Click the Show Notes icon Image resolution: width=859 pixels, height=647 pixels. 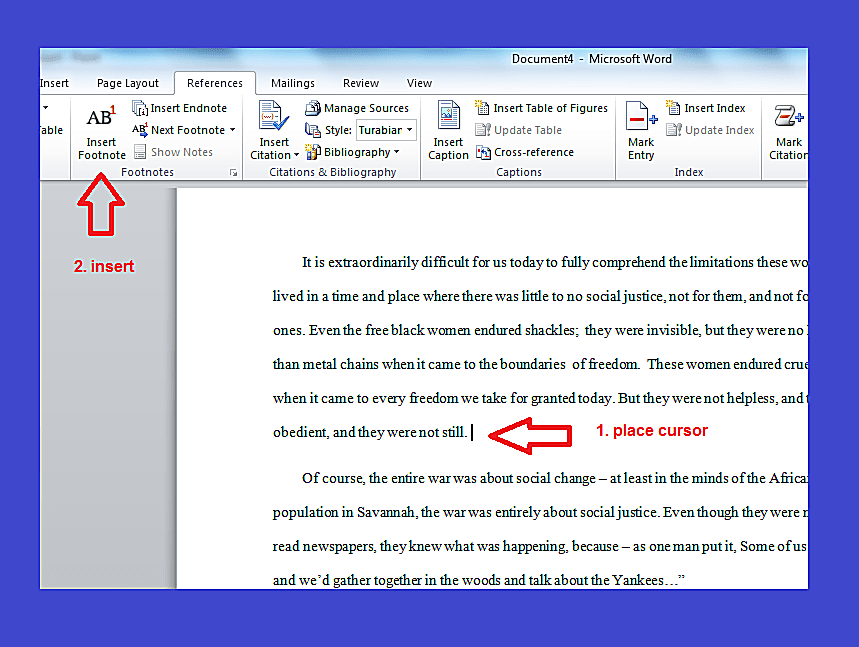(x=140, y=152)
